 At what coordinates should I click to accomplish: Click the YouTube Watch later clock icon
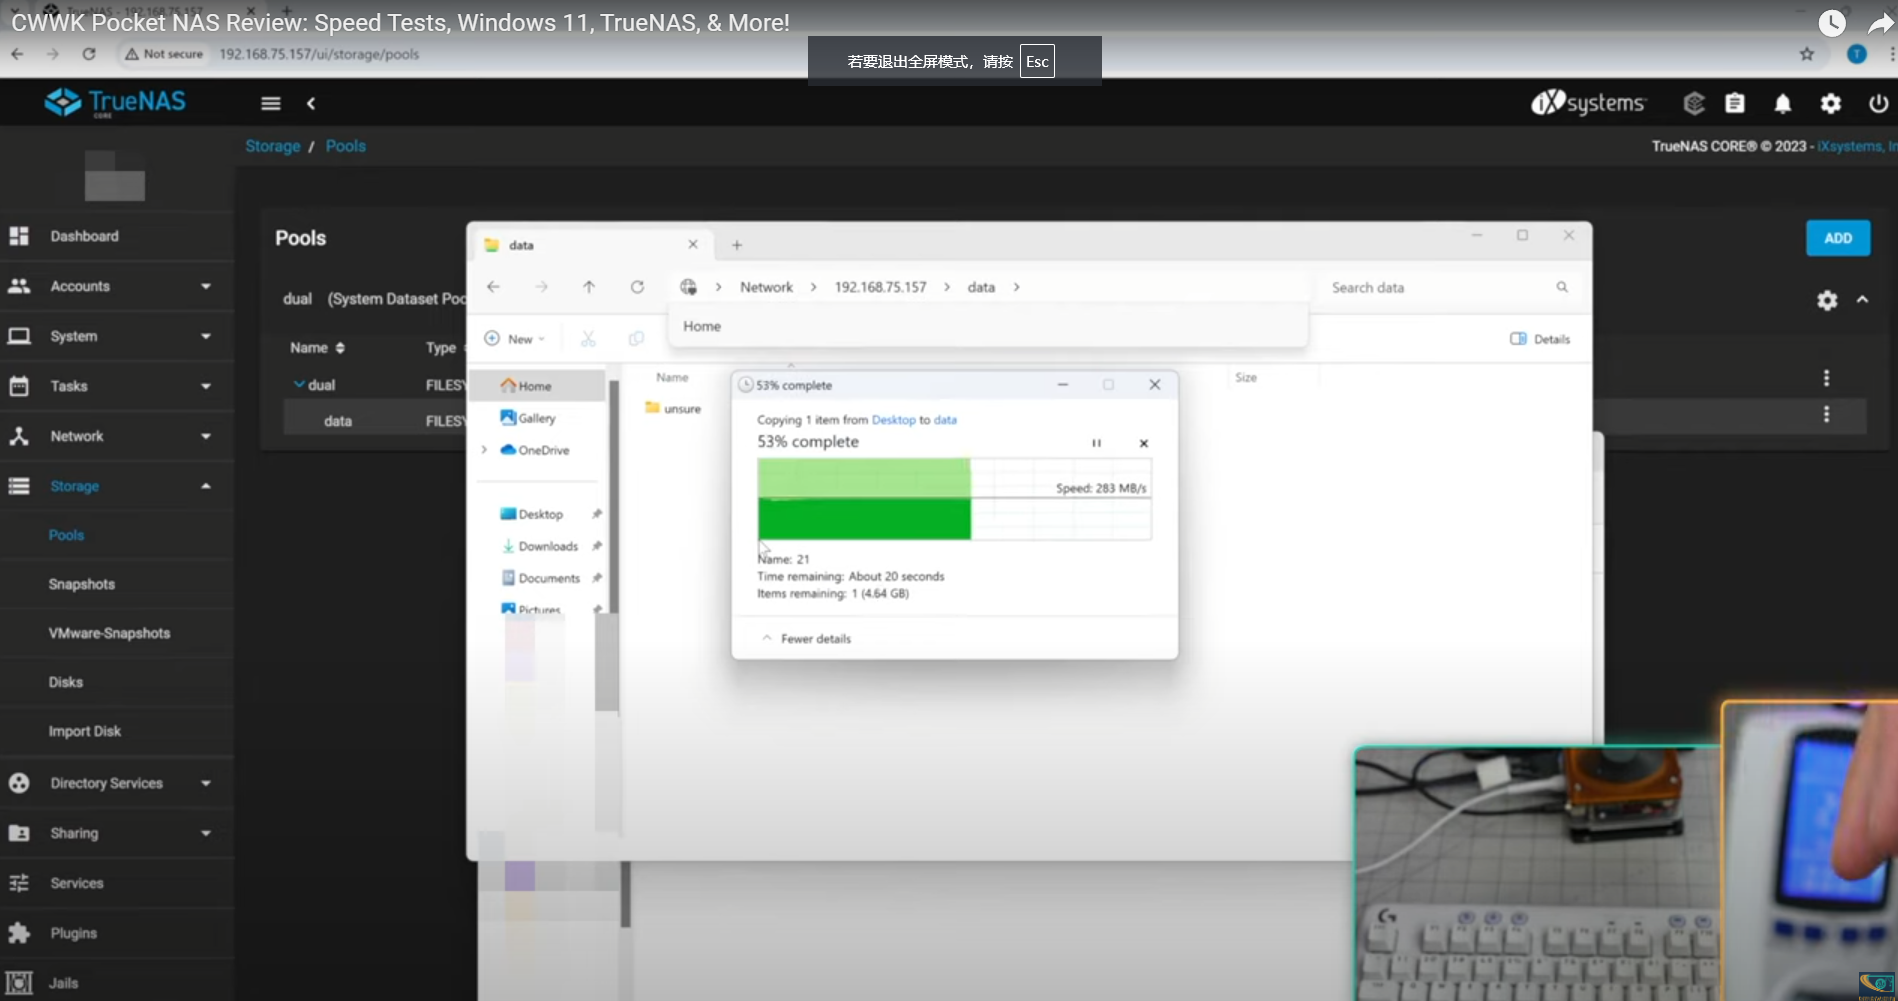(1832, 22)
